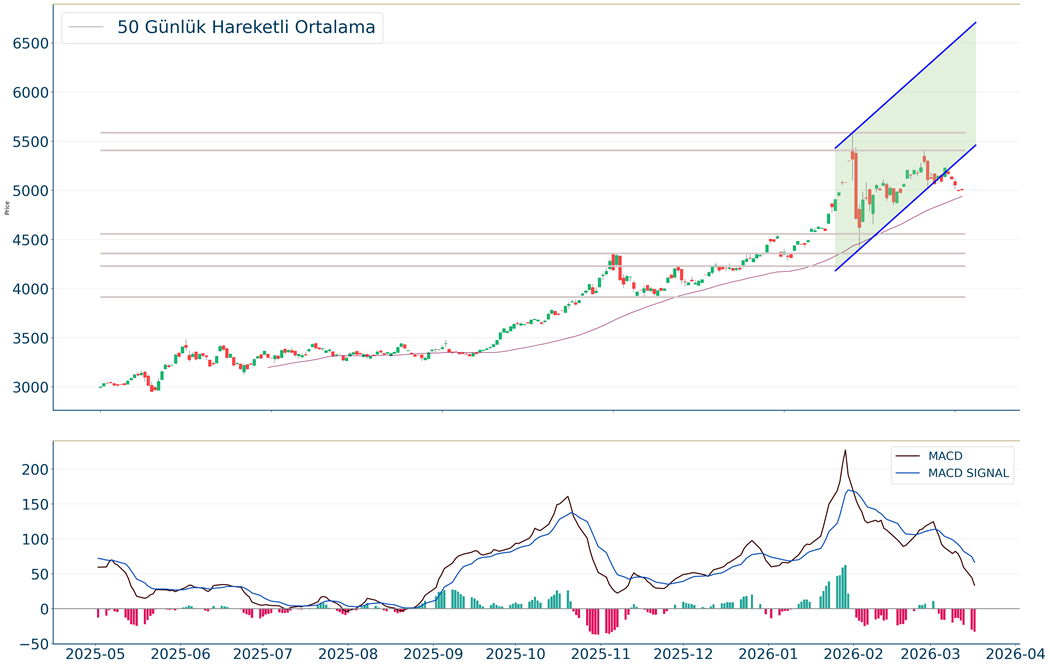The height and width of the screenshot is (666, 1050).
Task: Click the vertical Price axis title
Action: 8,208
